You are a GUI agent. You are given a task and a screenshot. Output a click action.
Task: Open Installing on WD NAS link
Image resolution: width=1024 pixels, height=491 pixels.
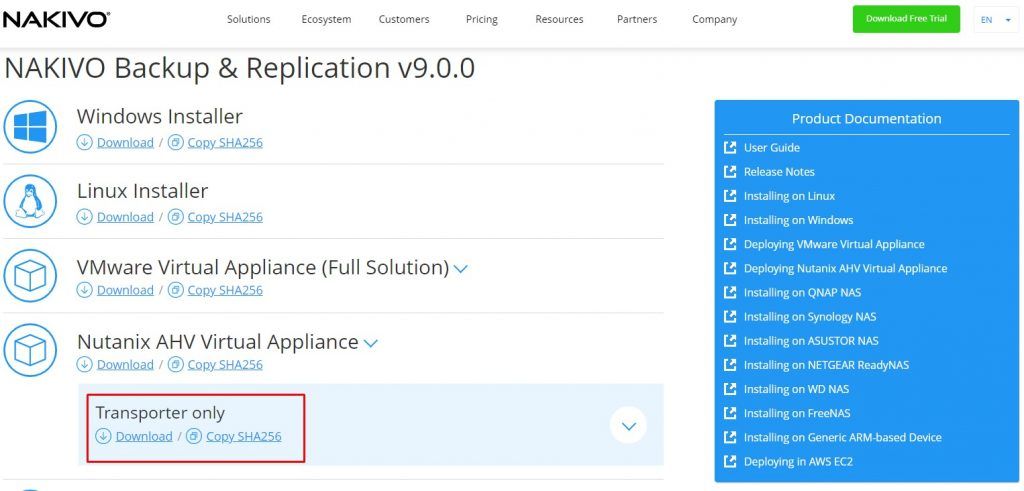pyautogui.click(x=797, y=389)
